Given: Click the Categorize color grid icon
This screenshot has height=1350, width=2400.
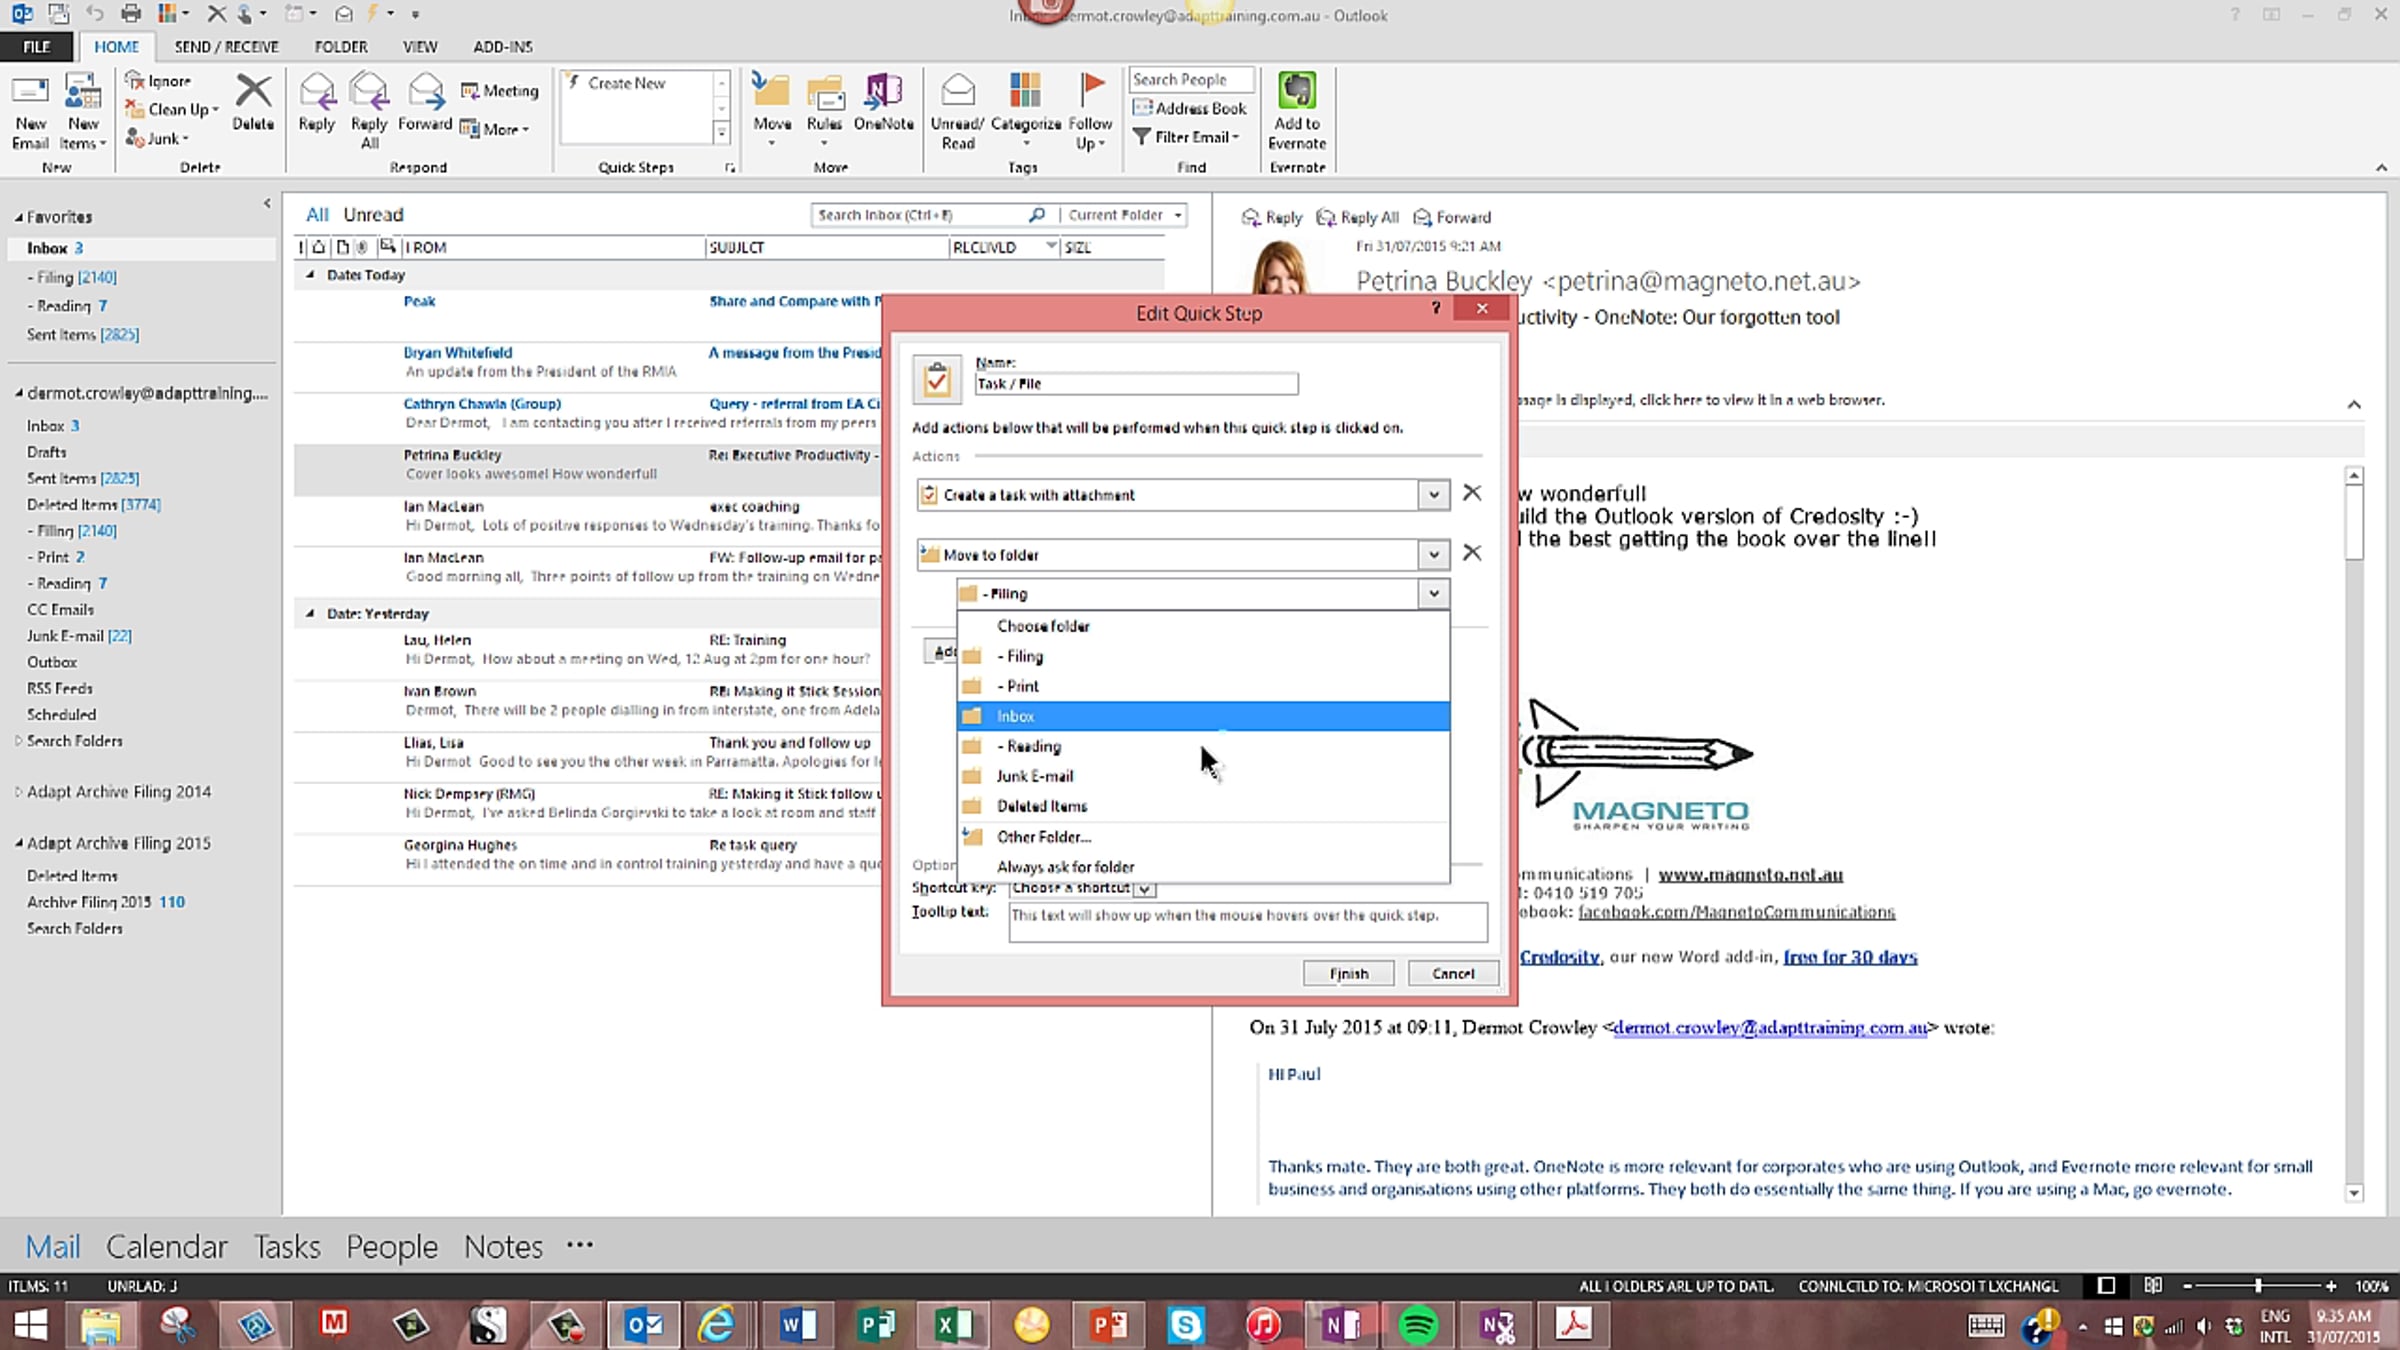Looking at the screenshot, I should click(1025, 90).
